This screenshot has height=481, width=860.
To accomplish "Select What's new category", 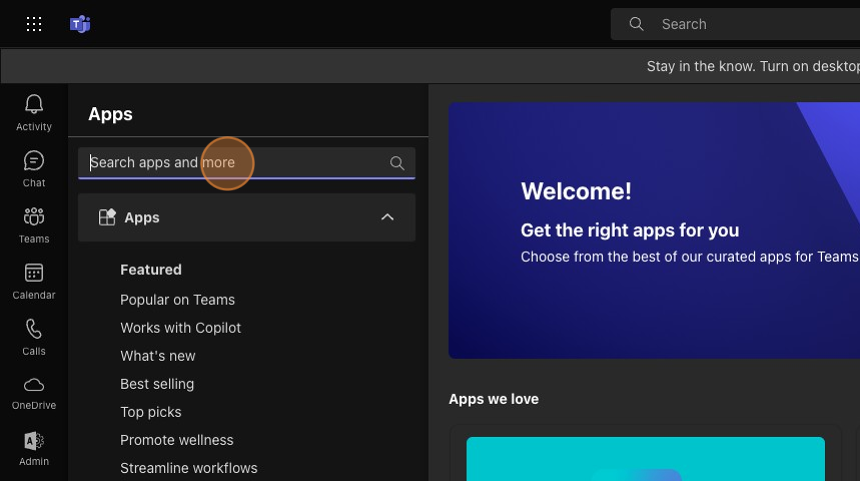I will tap(158, 356).
